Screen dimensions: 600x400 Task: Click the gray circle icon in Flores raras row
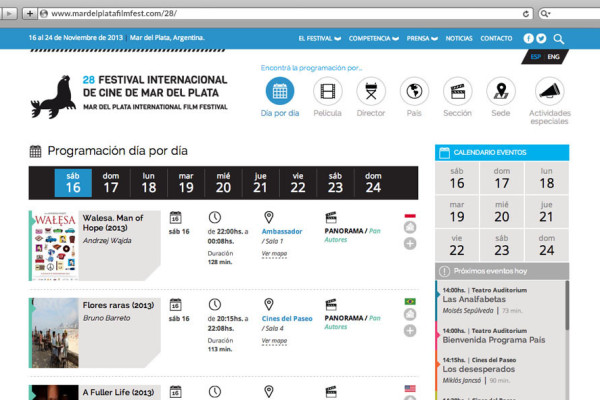click(410, 315)
